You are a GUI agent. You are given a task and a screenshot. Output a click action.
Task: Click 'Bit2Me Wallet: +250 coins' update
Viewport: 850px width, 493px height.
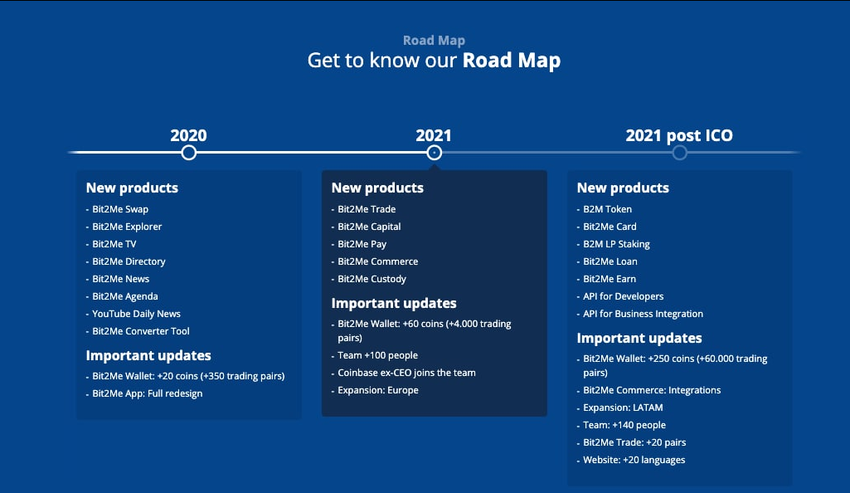(675, 366)
